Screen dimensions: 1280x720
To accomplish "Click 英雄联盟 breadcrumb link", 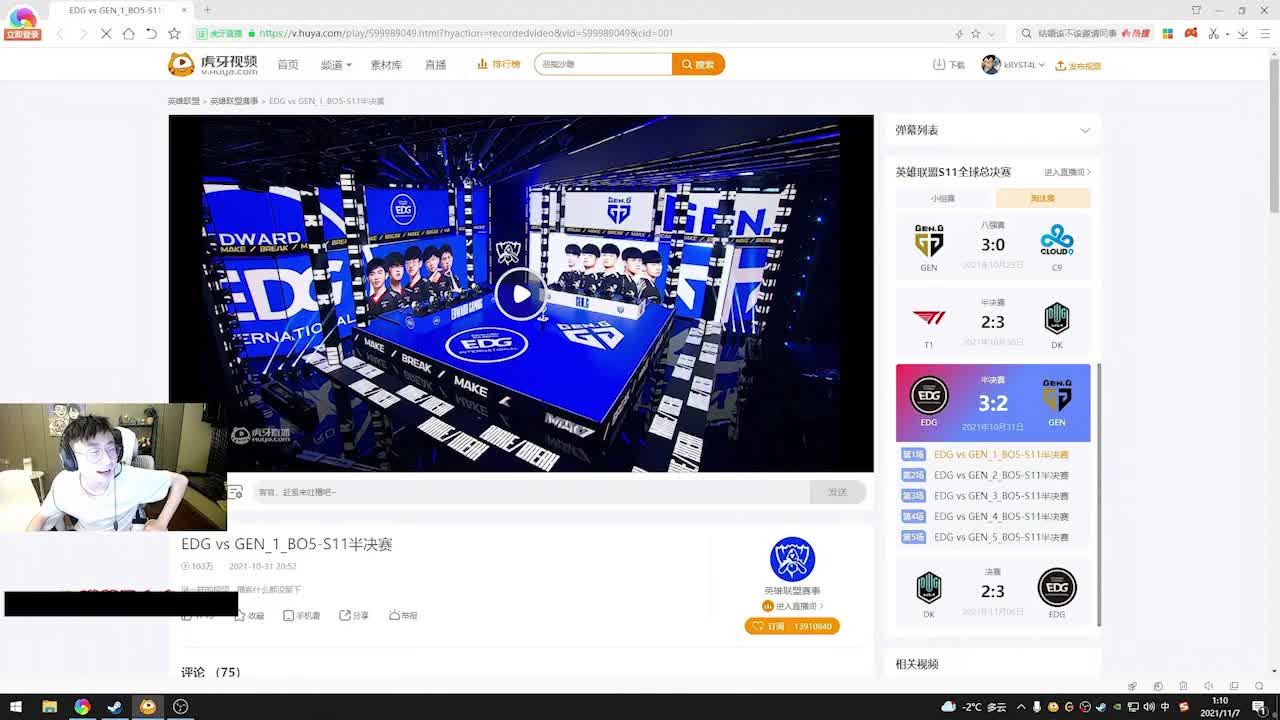I will 183,101.
